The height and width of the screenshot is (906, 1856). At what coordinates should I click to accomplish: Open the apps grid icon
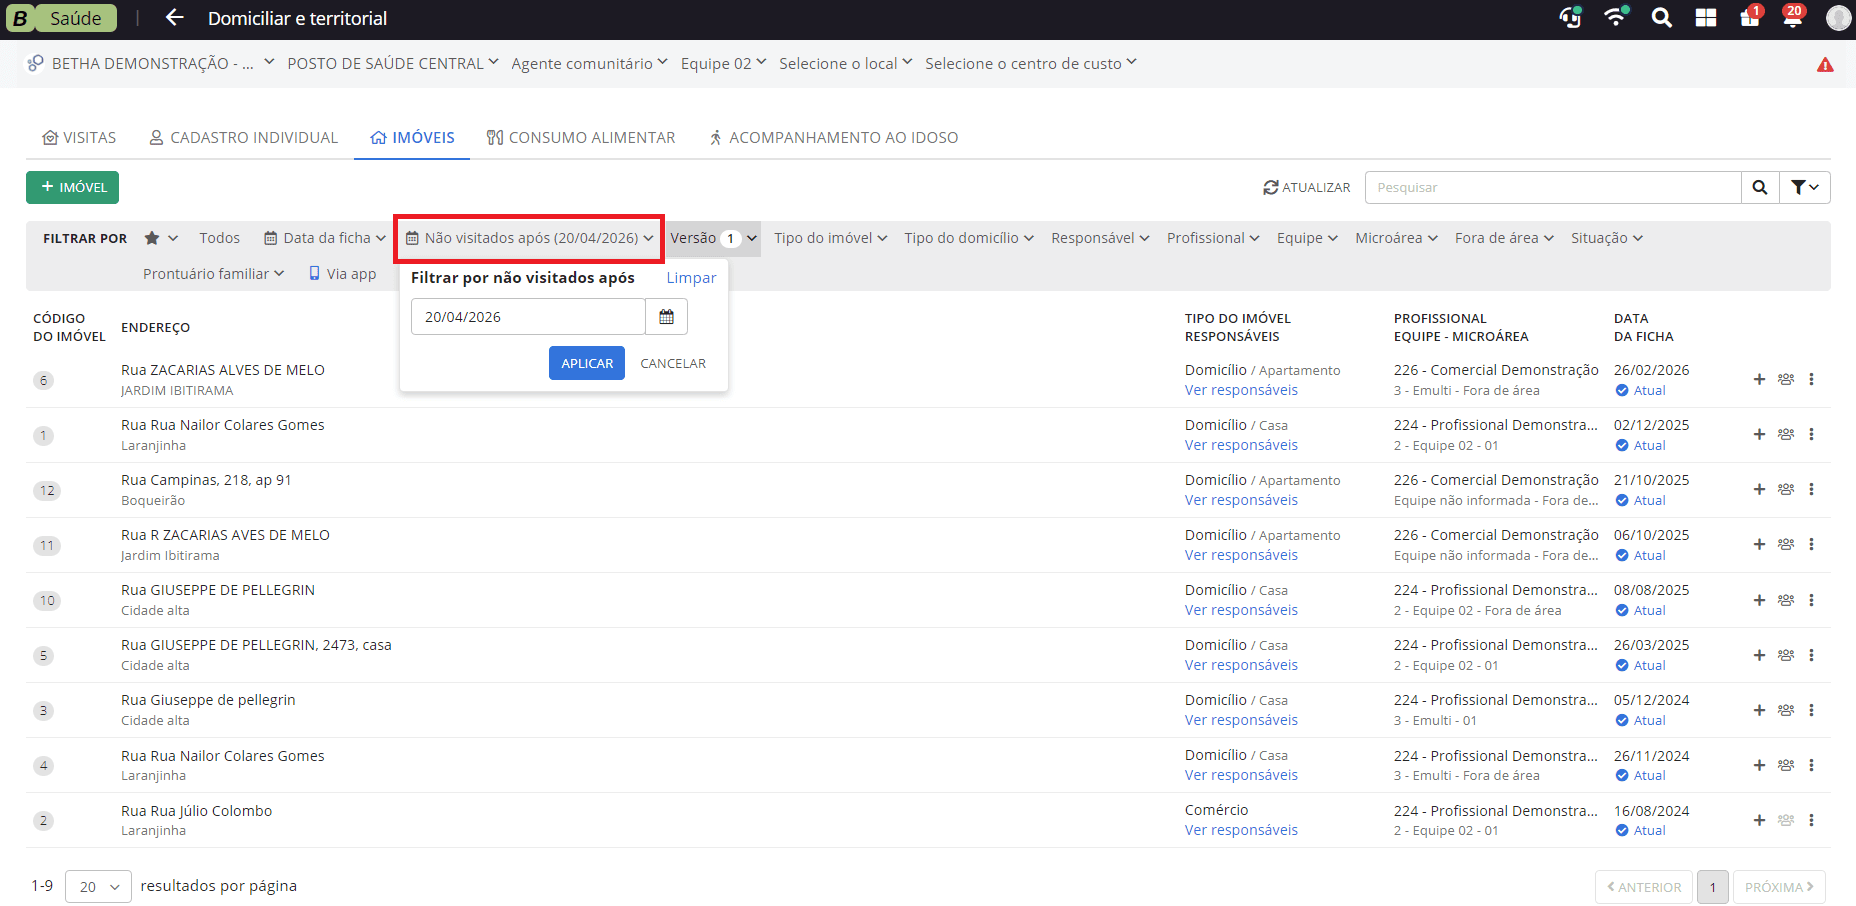coord(1706,18)
